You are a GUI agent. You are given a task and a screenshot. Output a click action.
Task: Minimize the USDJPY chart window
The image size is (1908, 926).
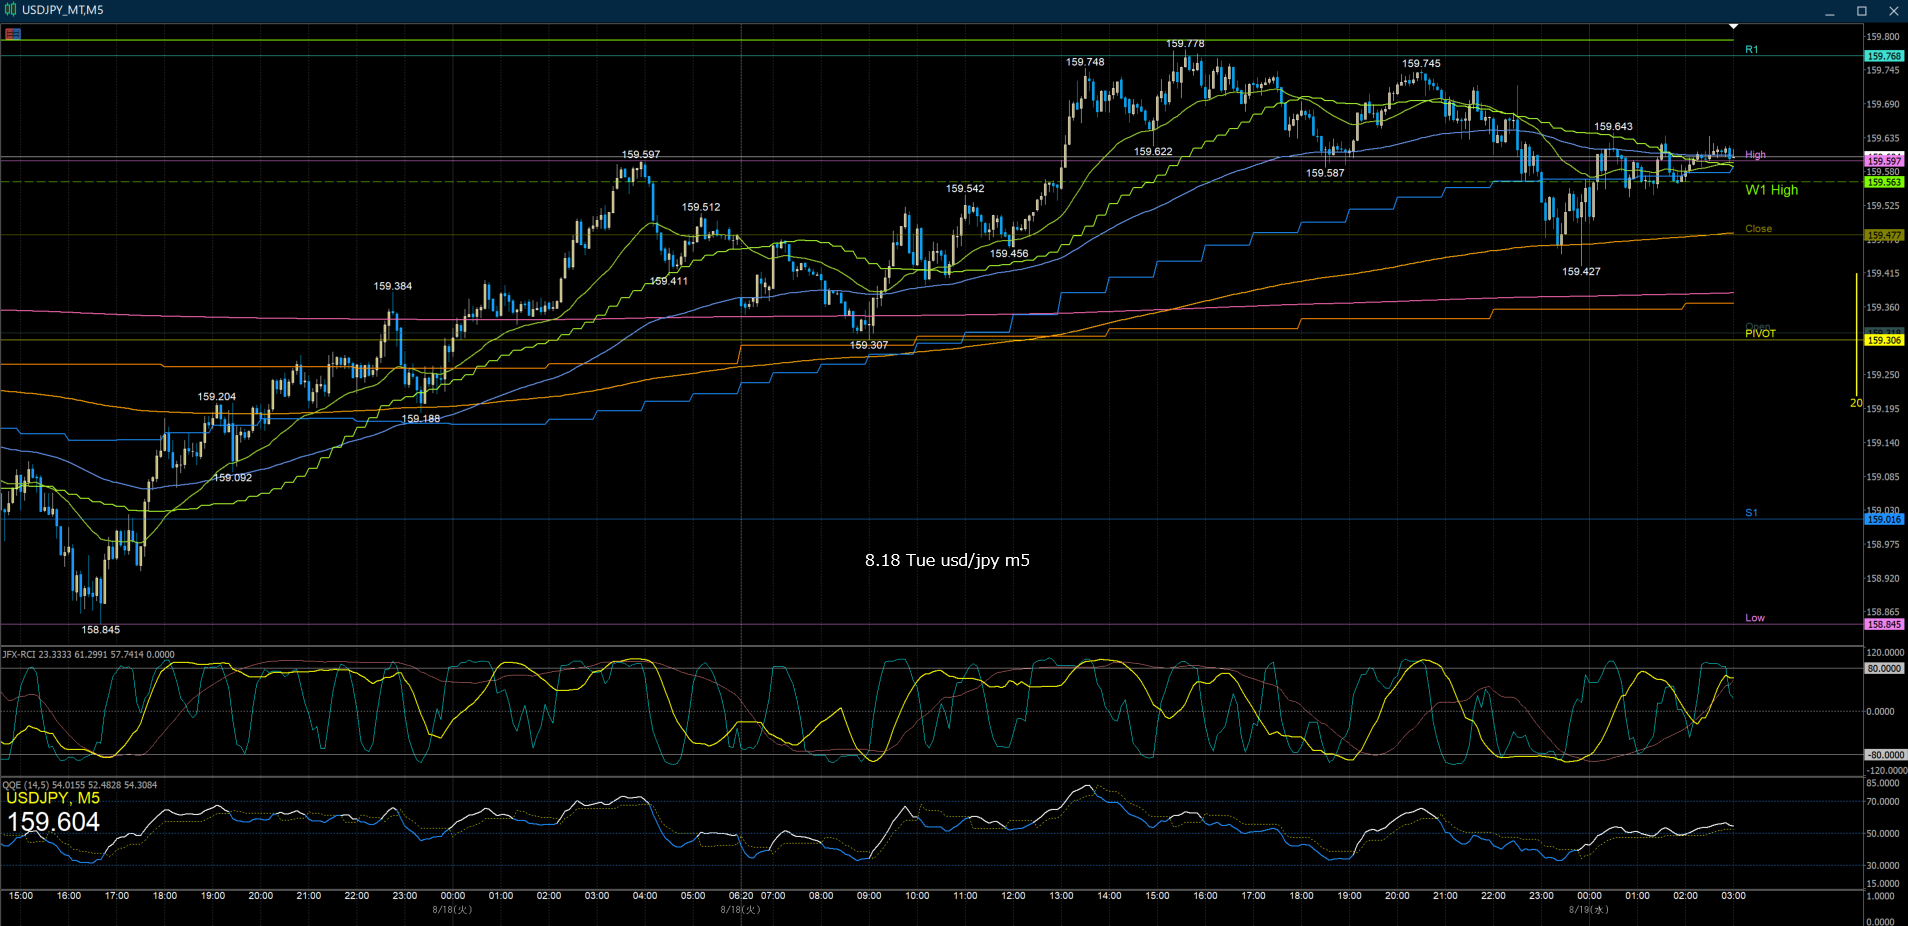coord(1829,11)
